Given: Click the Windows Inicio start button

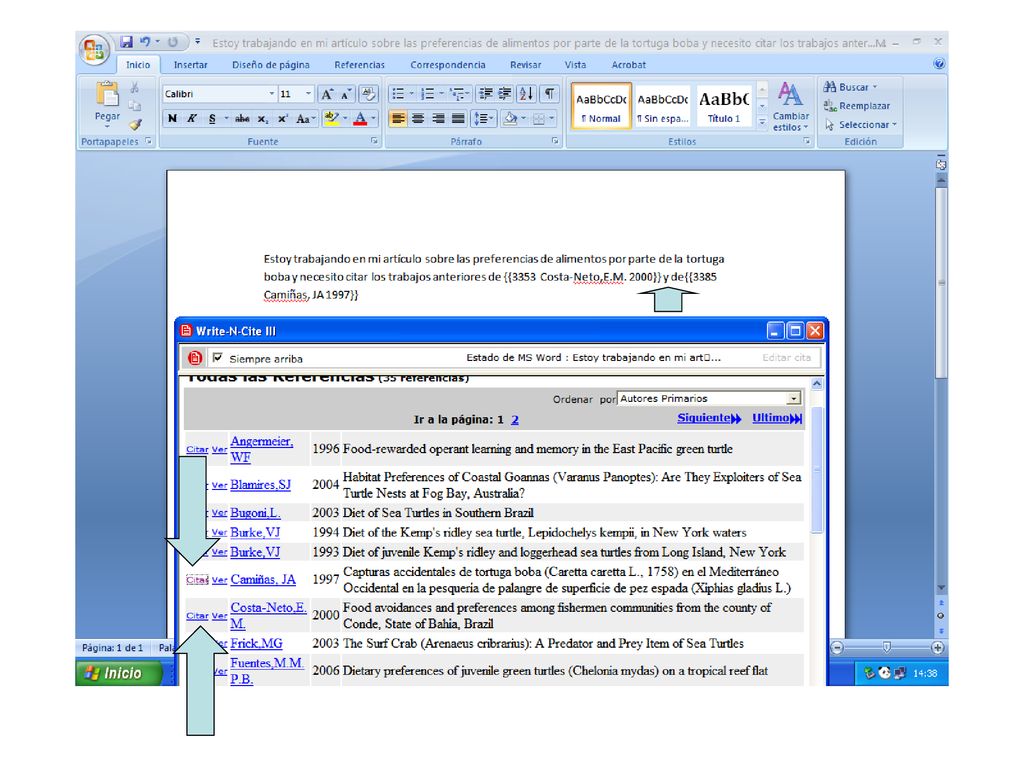Looking at the screenshot, I should (x=118, y=673).
